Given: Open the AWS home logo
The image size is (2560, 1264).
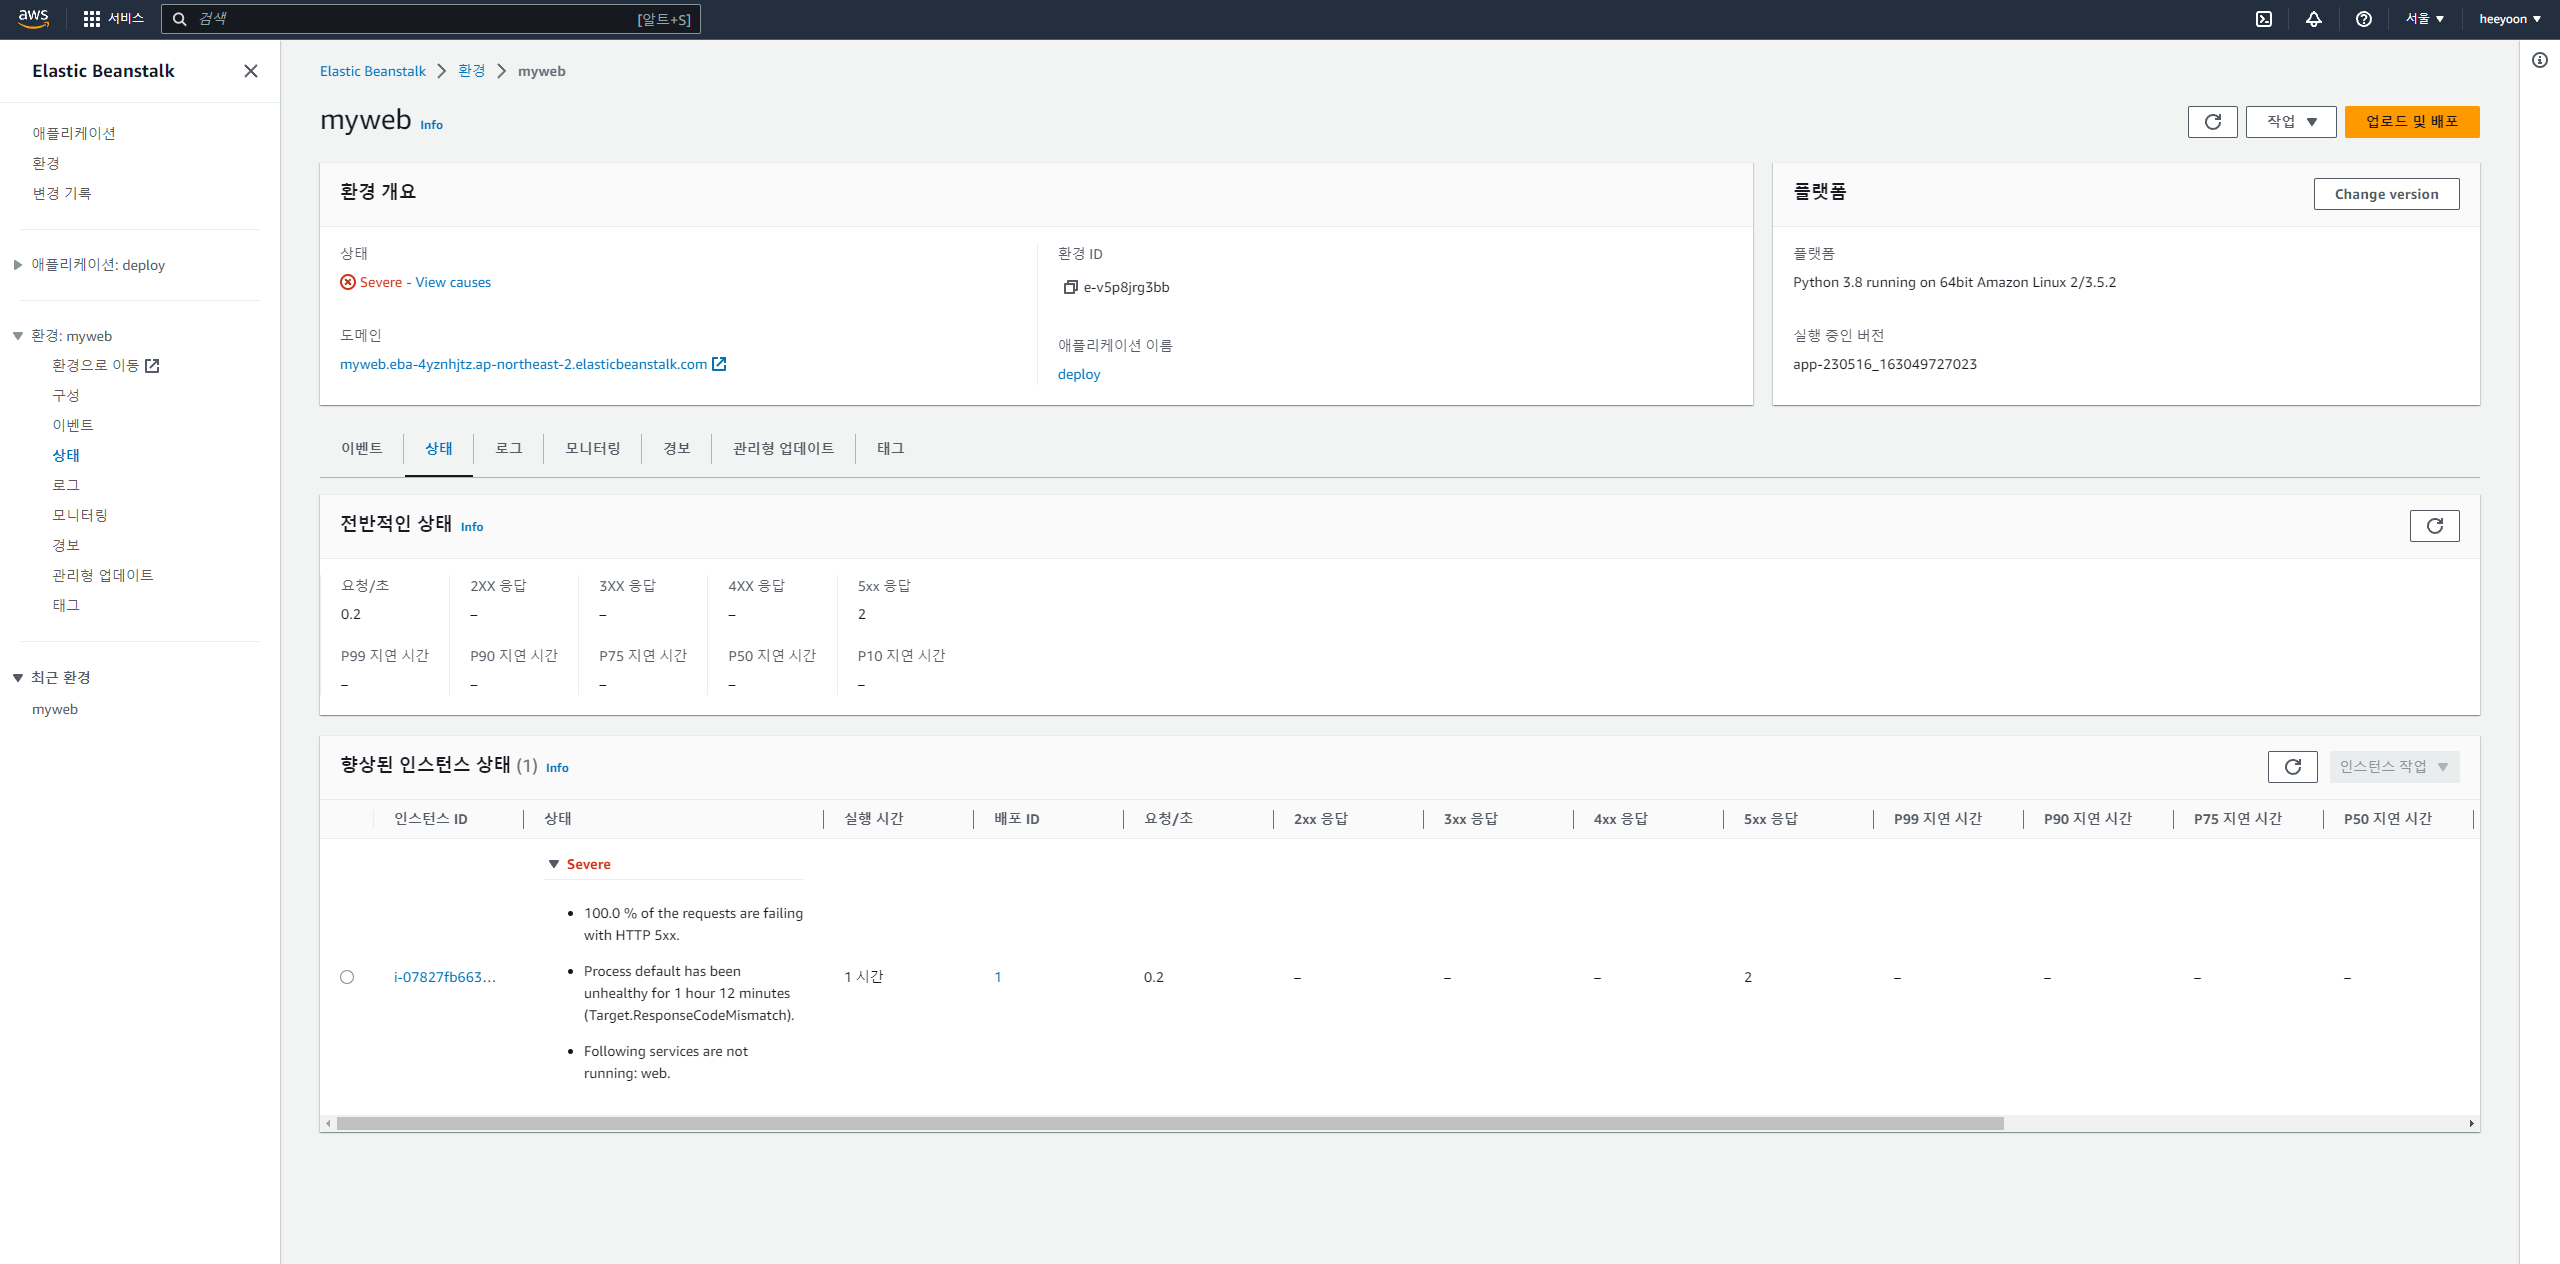Looking at the screenshot, I should click(x=33, y=19).
